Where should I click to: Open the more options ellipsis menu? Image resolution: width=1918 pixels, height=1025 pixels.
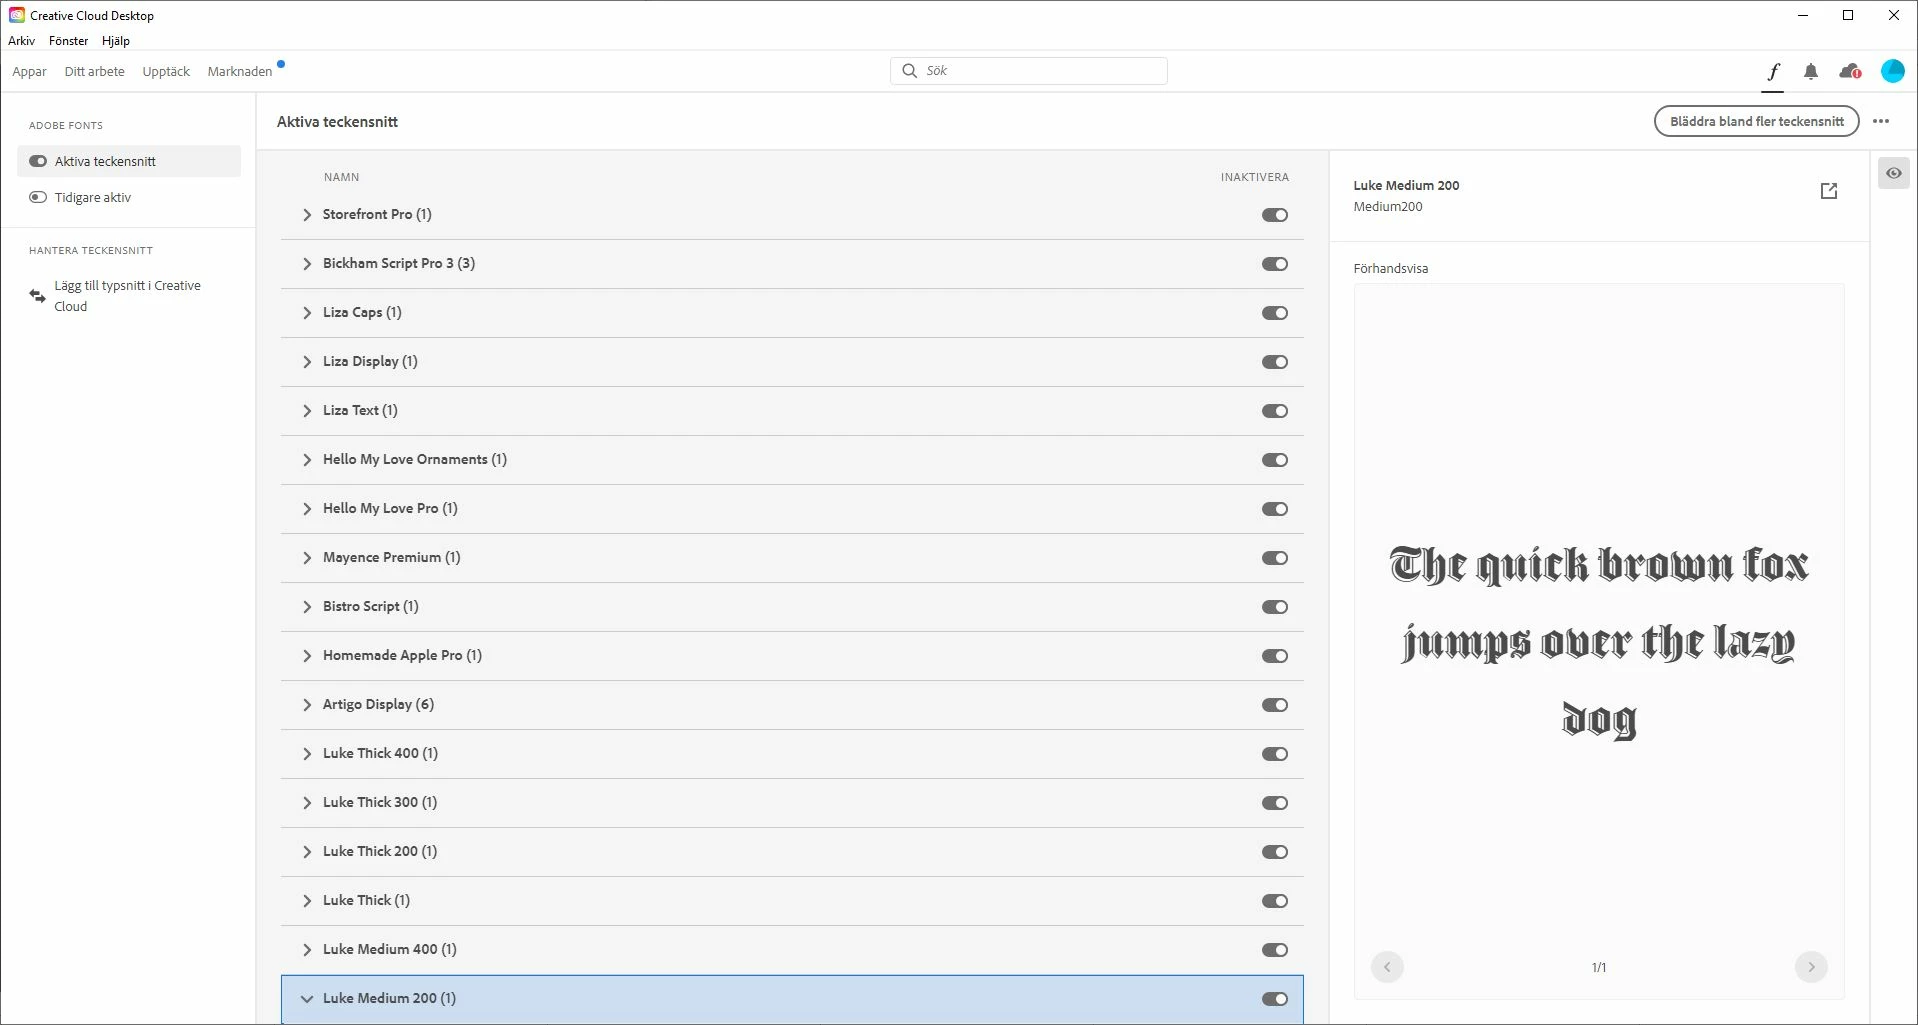(x=1881, y=121)
